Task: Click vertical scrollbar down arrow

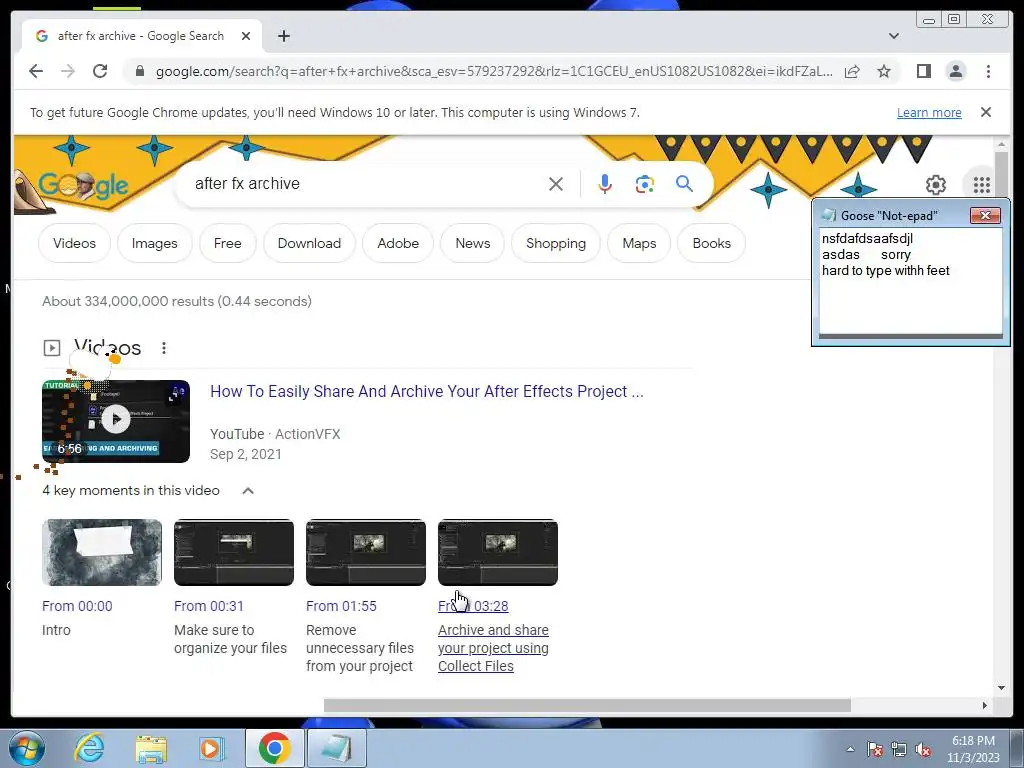Action: pyautogui.click(x=1001, y=688)
